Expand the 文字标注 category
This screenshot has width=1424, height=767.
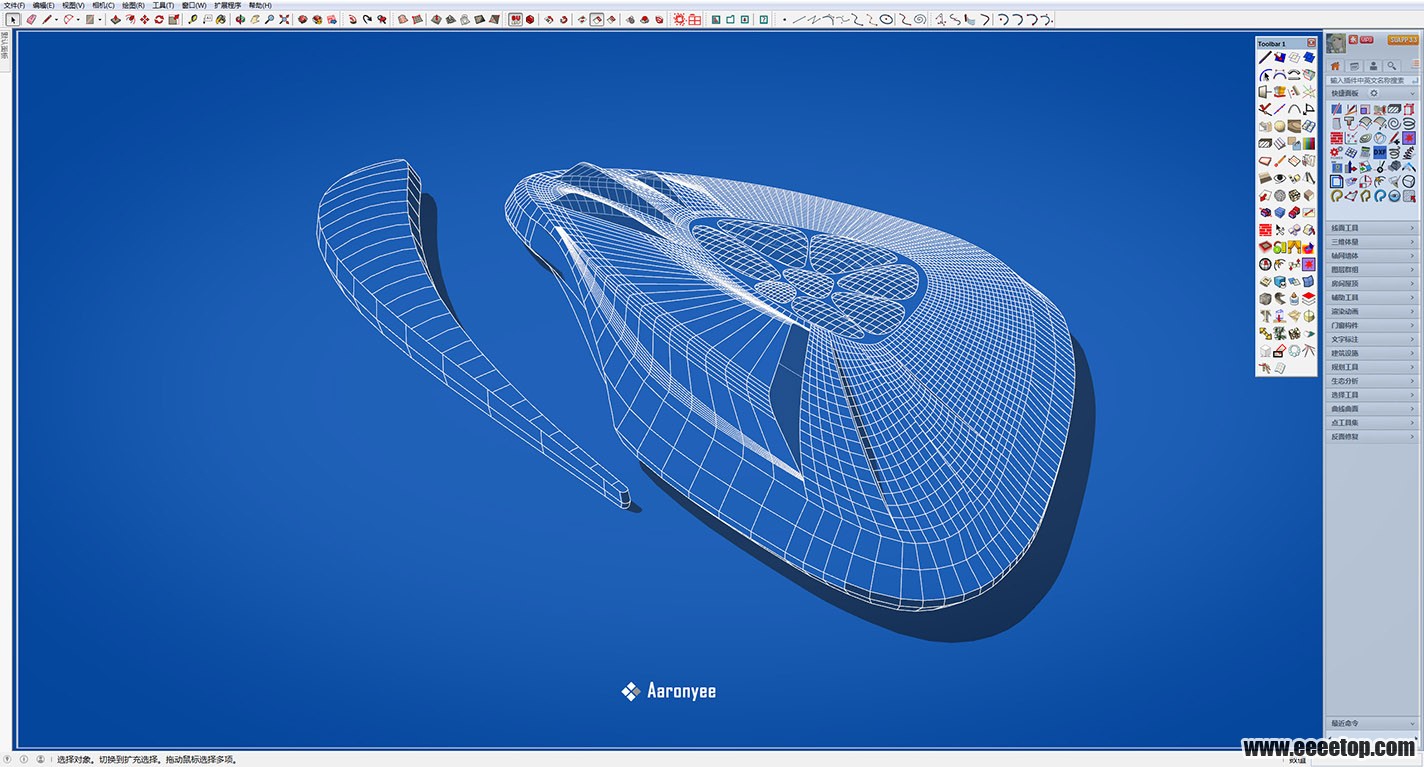[1372, 339]
